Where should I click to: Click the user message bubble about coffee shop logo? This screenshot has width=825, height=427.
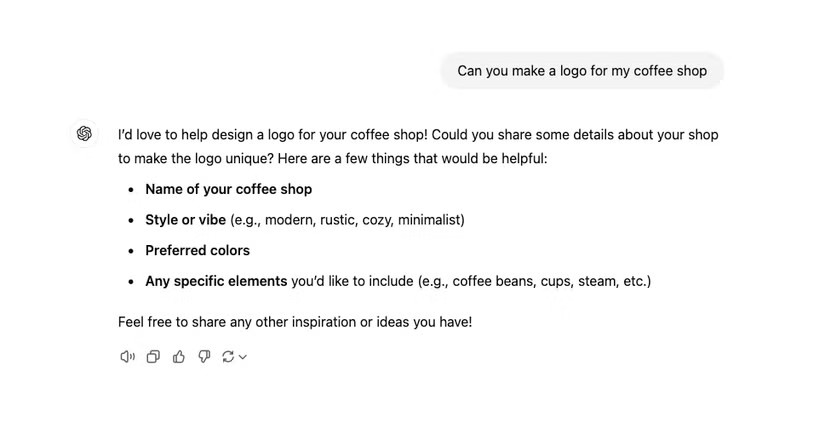(x=581, y=71)
